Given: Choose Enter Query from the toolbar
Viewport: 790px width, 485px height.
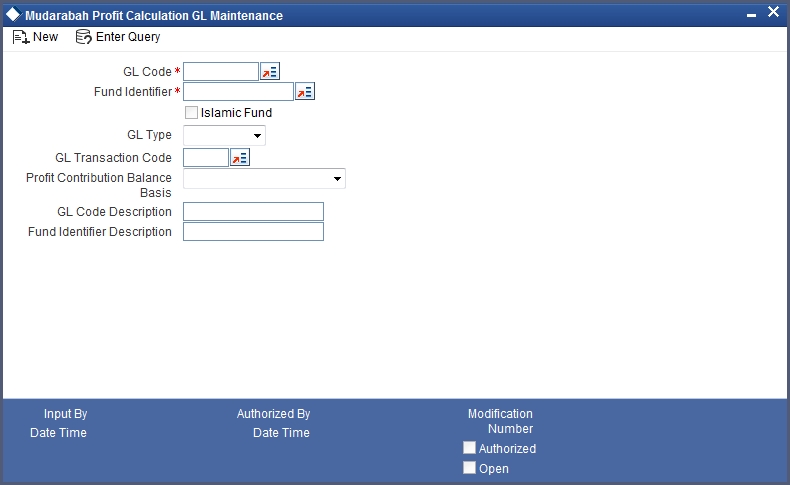Looking at the screenshot, I should [x=118, y=37].
